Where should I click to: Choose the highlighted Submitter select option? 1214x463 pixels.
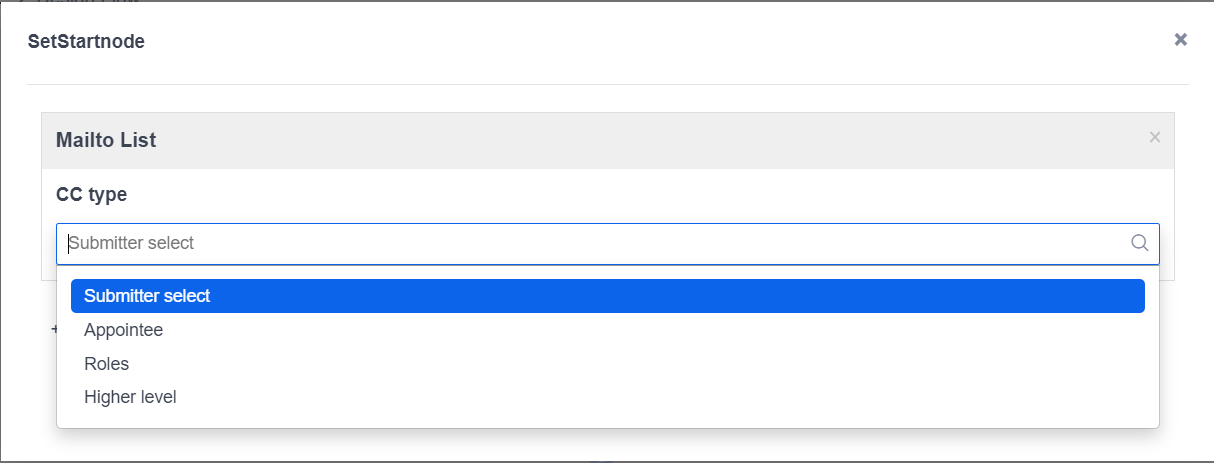607,296
